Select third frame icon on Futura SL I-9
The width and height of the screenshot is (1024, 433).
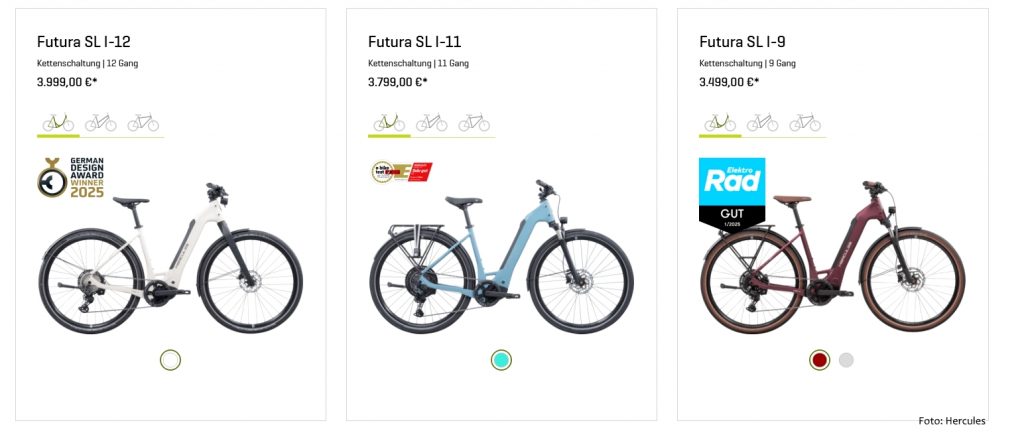[x=805, y=123]
